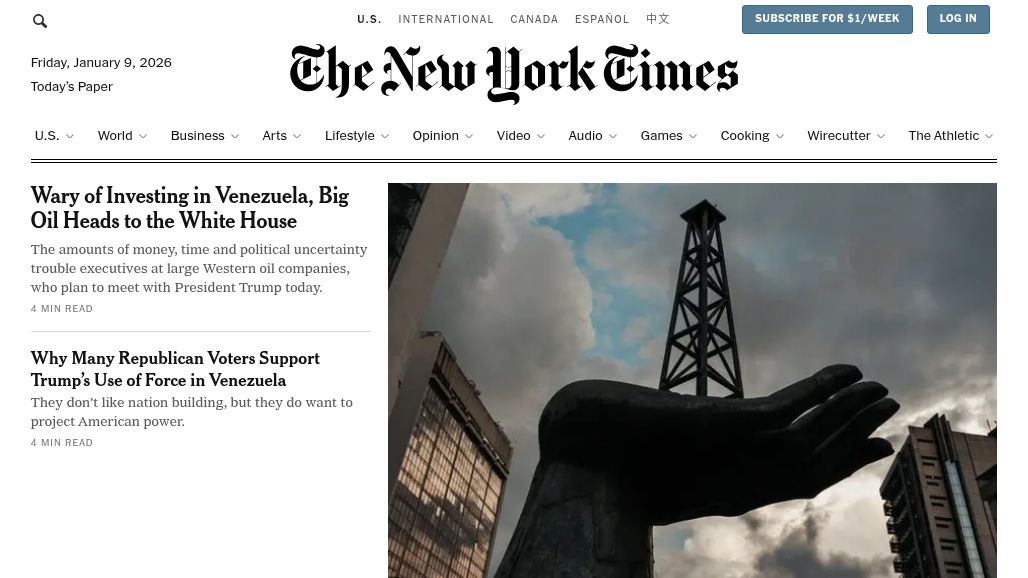Select the Chinese 中文 edition link
The height and width of the screenshot is (578, 1028).
(658, 19)
